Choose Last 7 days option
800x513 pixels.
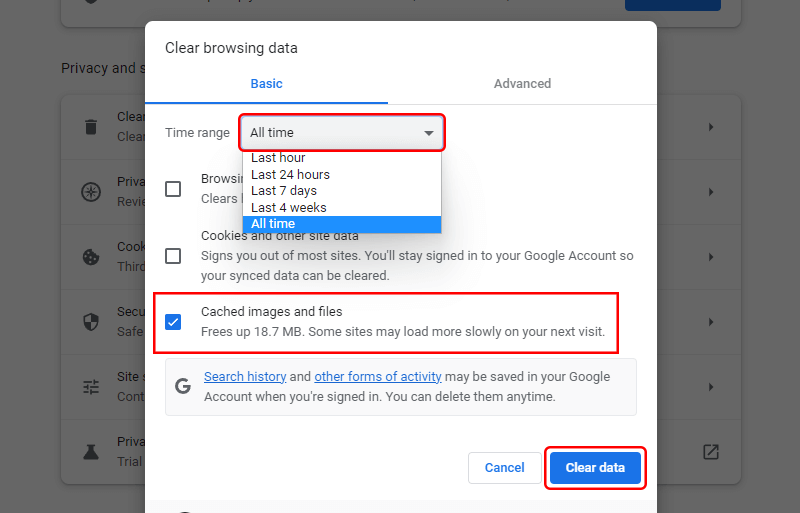pos(284,191)
